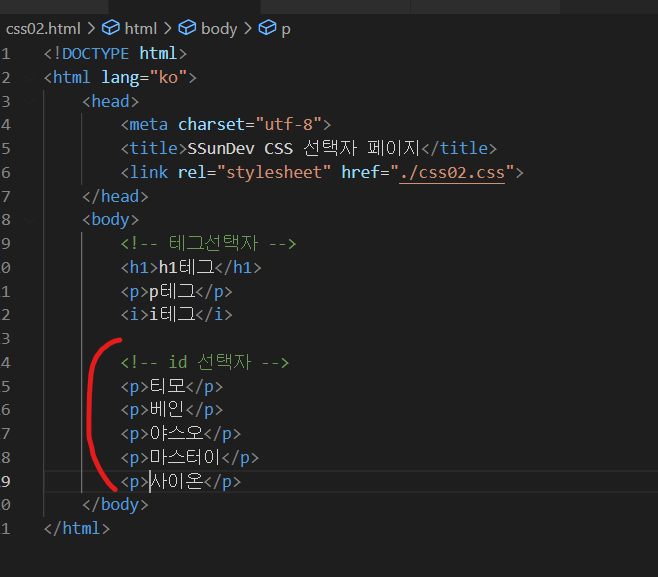Click the meta charset="utf-8" line
658x577 pixels.
click(x=226, y=125)
